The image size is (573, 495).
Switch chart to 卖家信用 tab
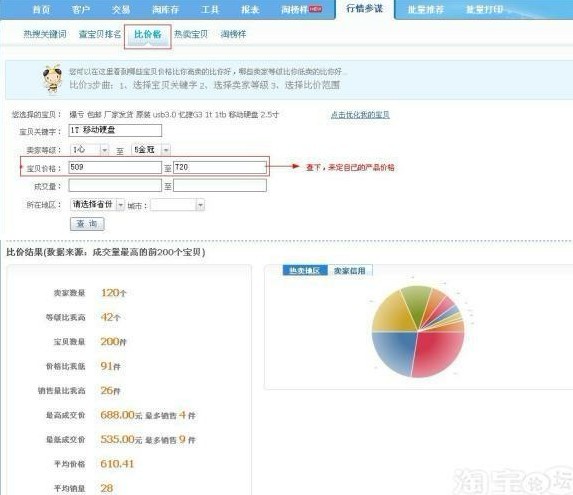click(x=350, y=270)
